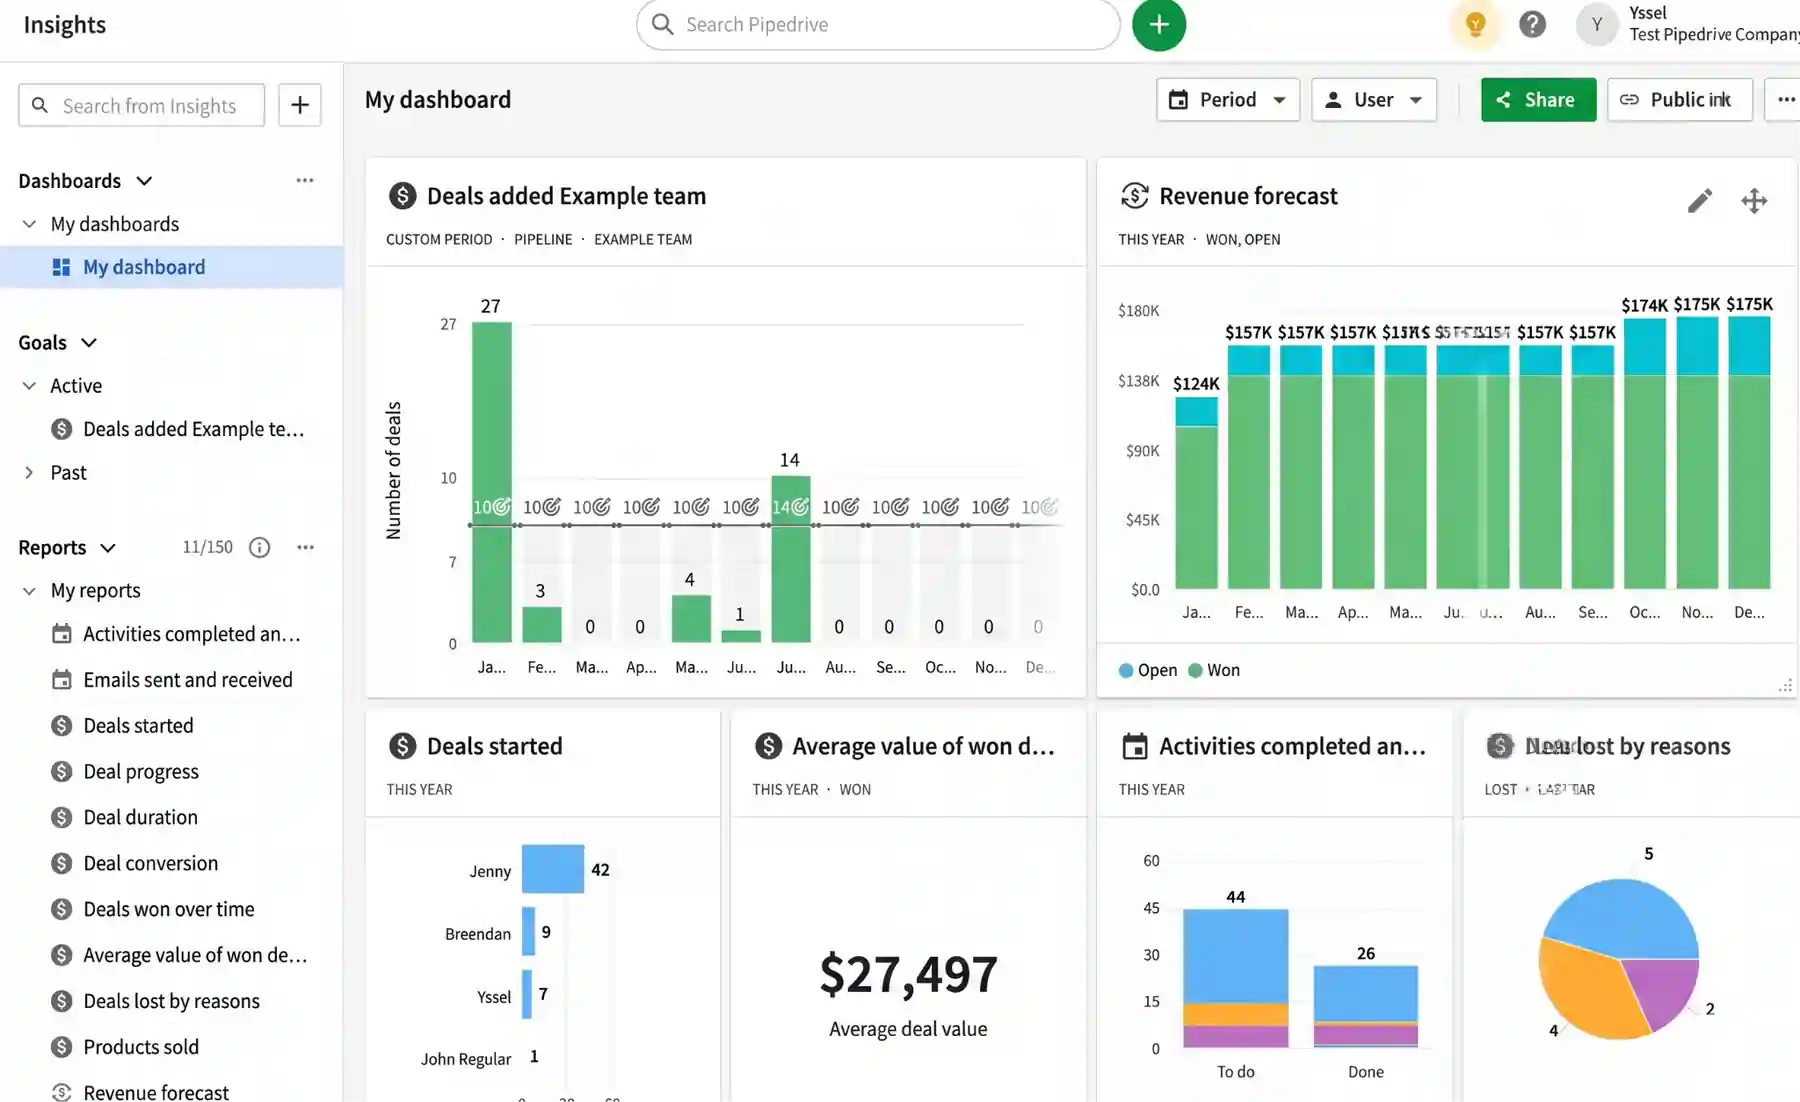Click the $27,497 average deal value
The height and width of the screenshot is (1102, 1800).
tap(908, 975)
